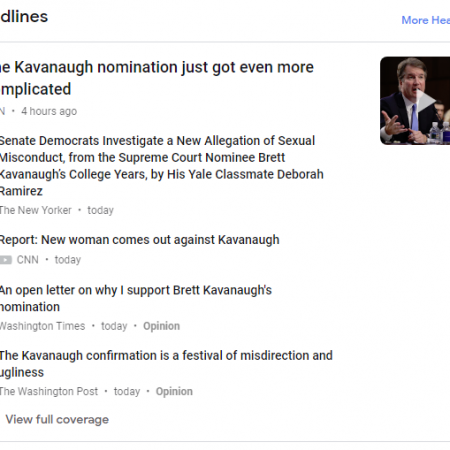Click the CNN source name
This screenshot has width=450, height=450.
point(28,260)
